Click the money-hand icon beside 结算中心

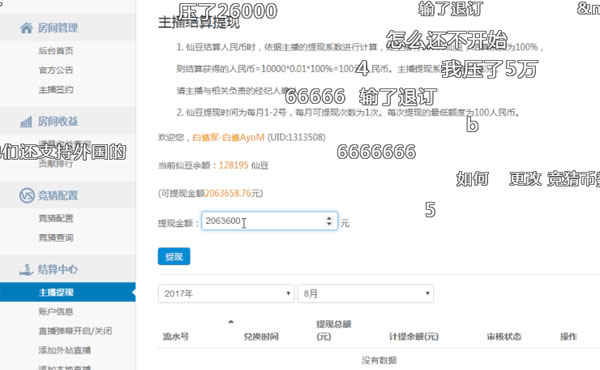[x=26, y=269]
